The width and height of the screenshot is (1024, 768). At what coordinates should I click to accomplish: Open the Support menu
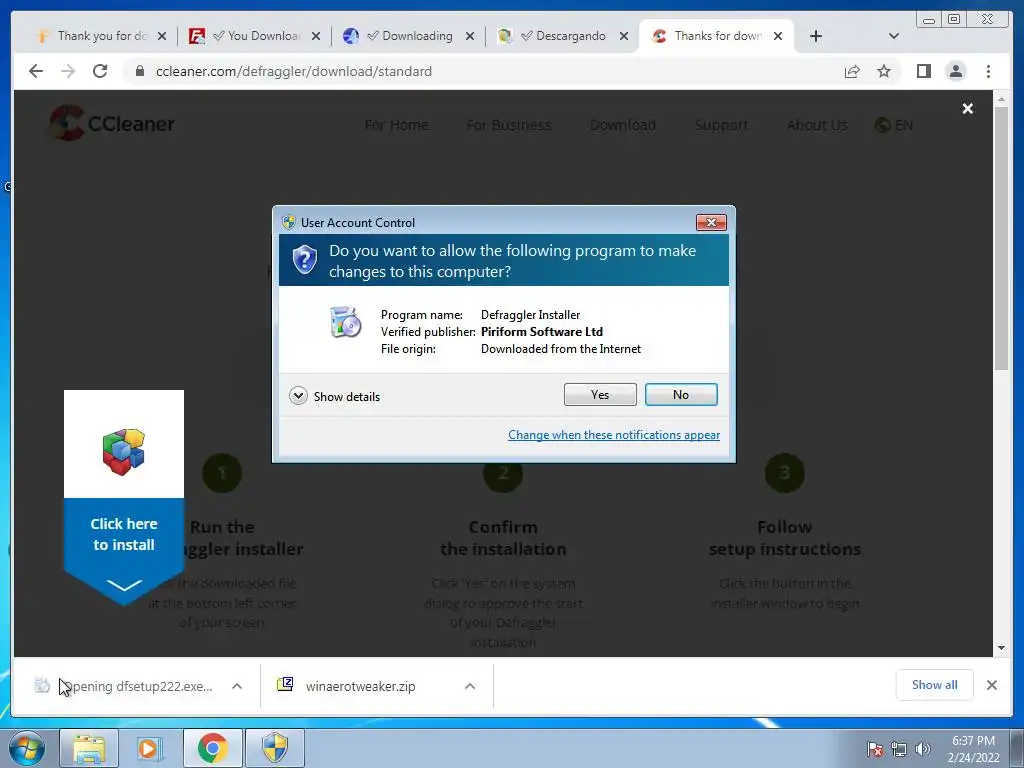(x=722, y=125)
